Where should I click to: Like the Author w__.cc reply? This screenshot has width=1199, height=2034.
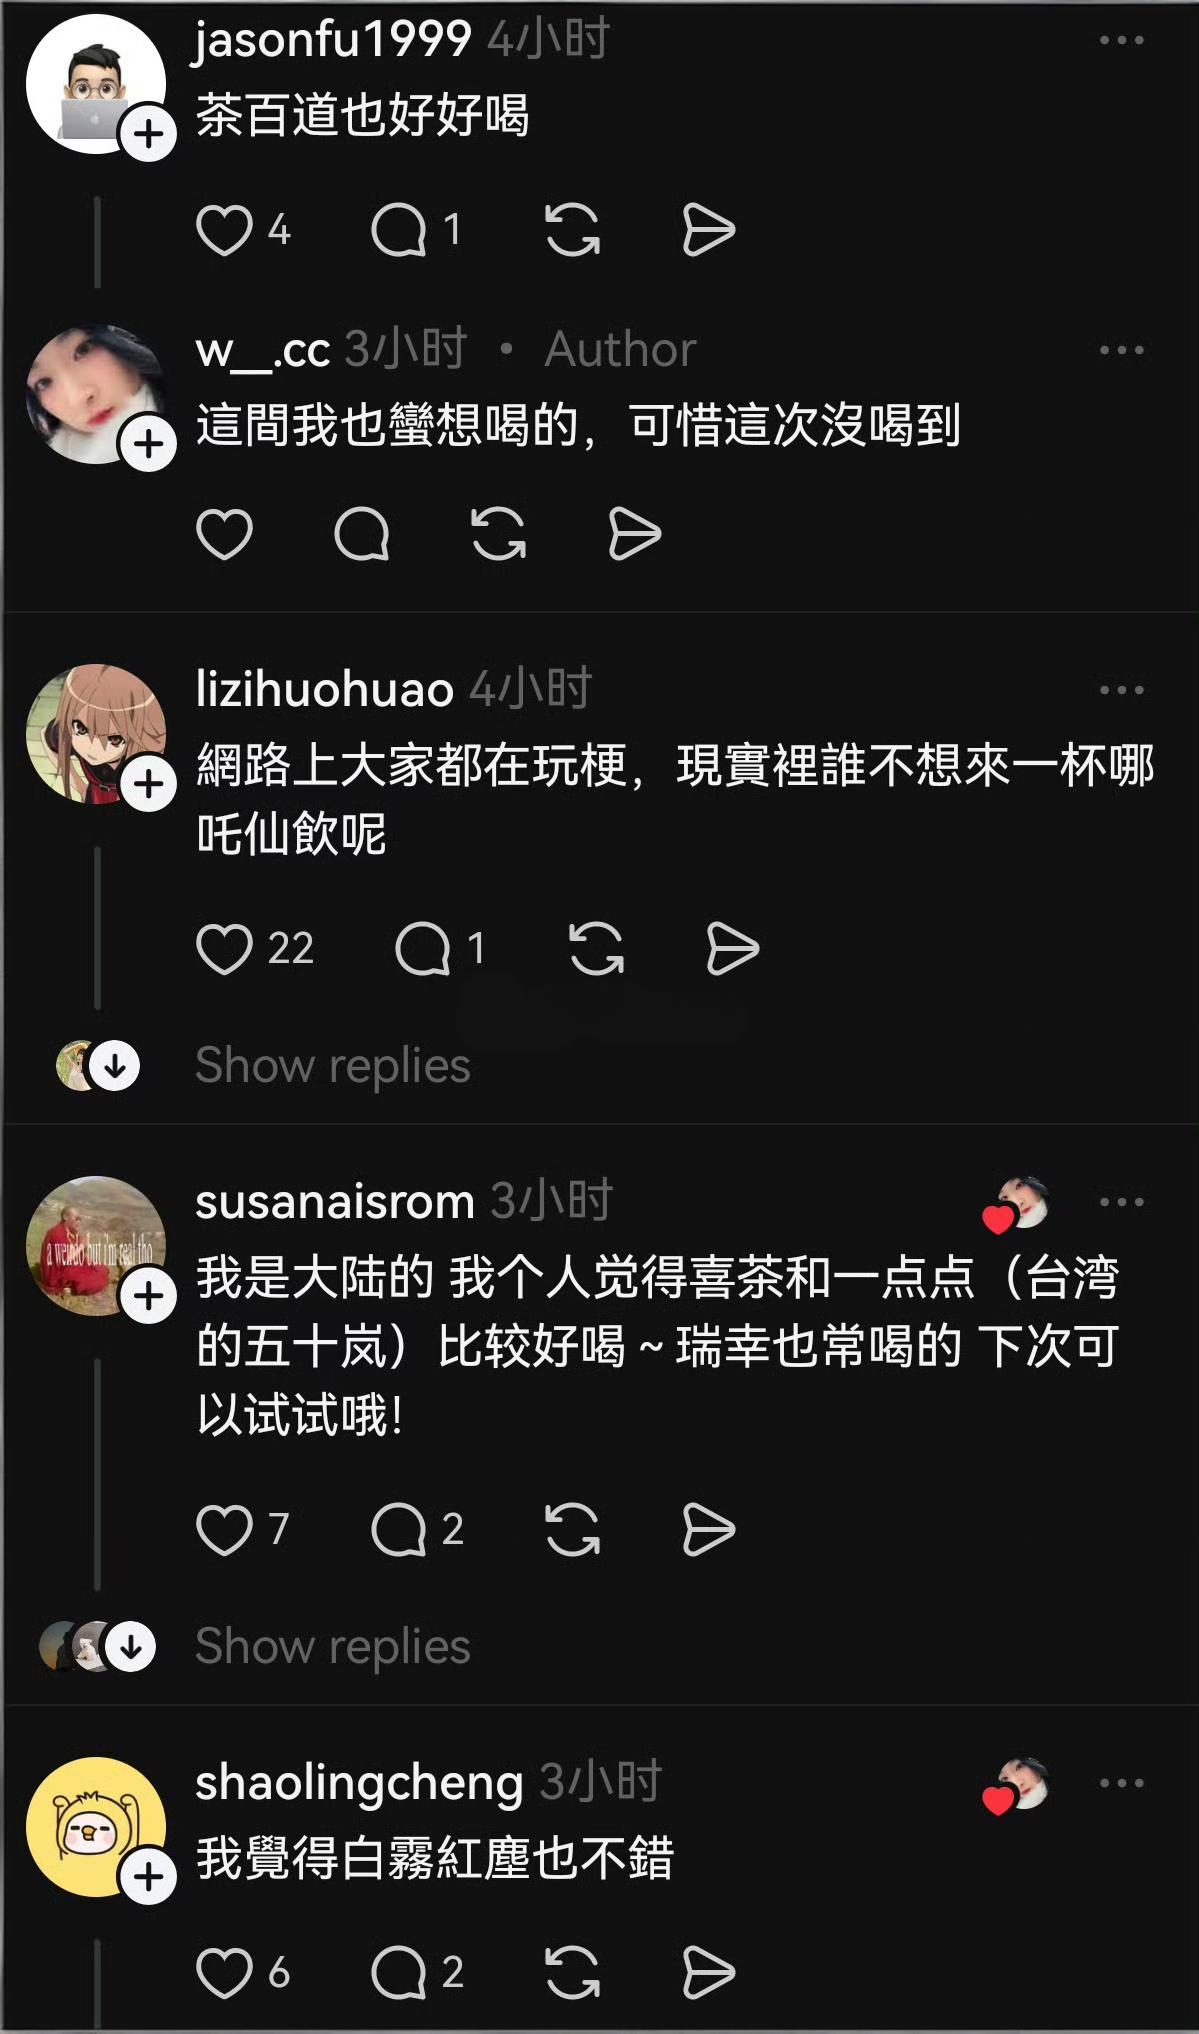(x=223, y=533)
